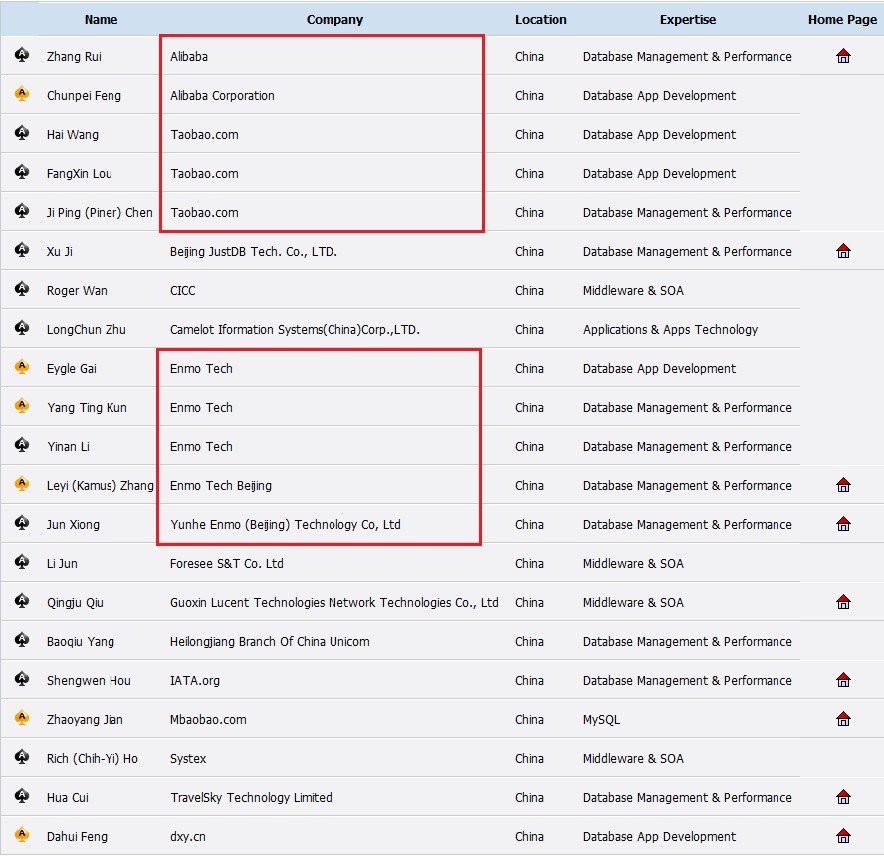The height and width of the screenshot is (857, 884).
Task: Click the ACE badge beside Ji Ping Chen
Action: click(22, 210)
